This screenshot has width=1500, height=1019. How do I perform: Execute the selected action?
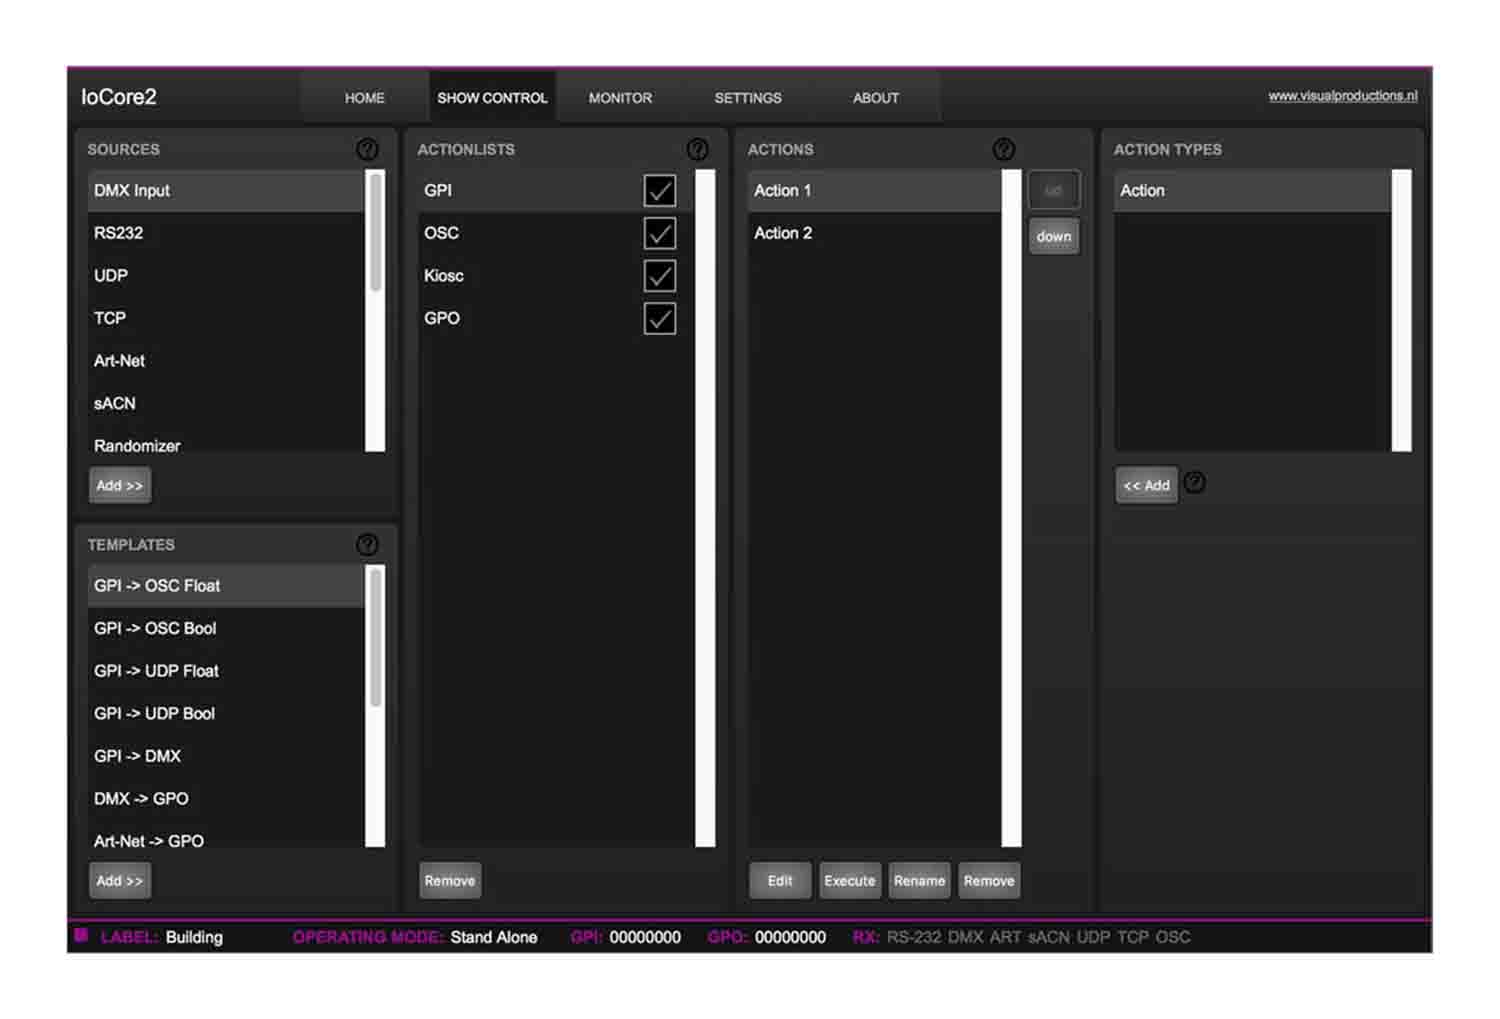pyautogui.click(x=850, y=881)
